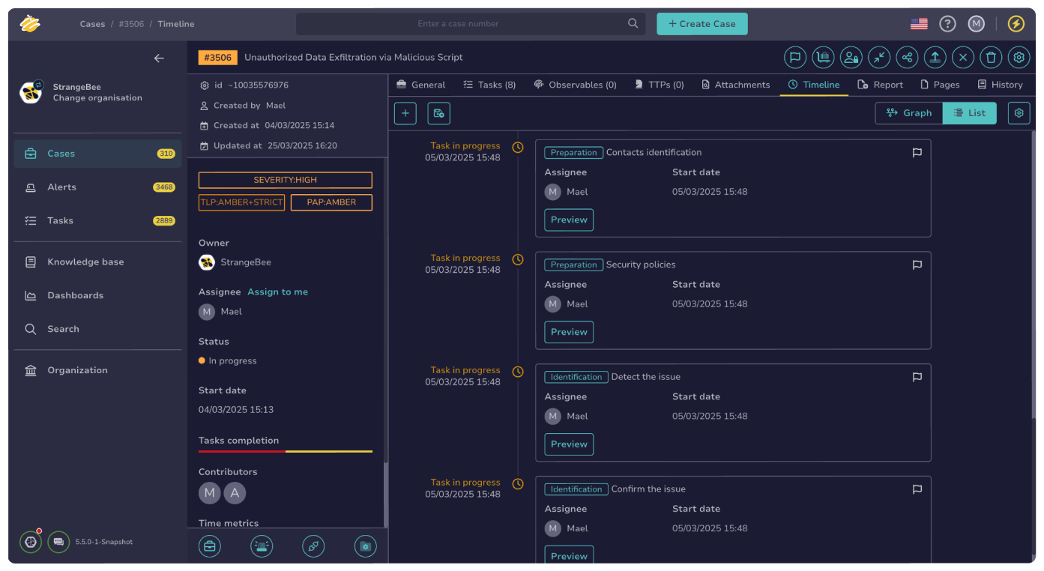Preview the Detect the issue task

569,444
